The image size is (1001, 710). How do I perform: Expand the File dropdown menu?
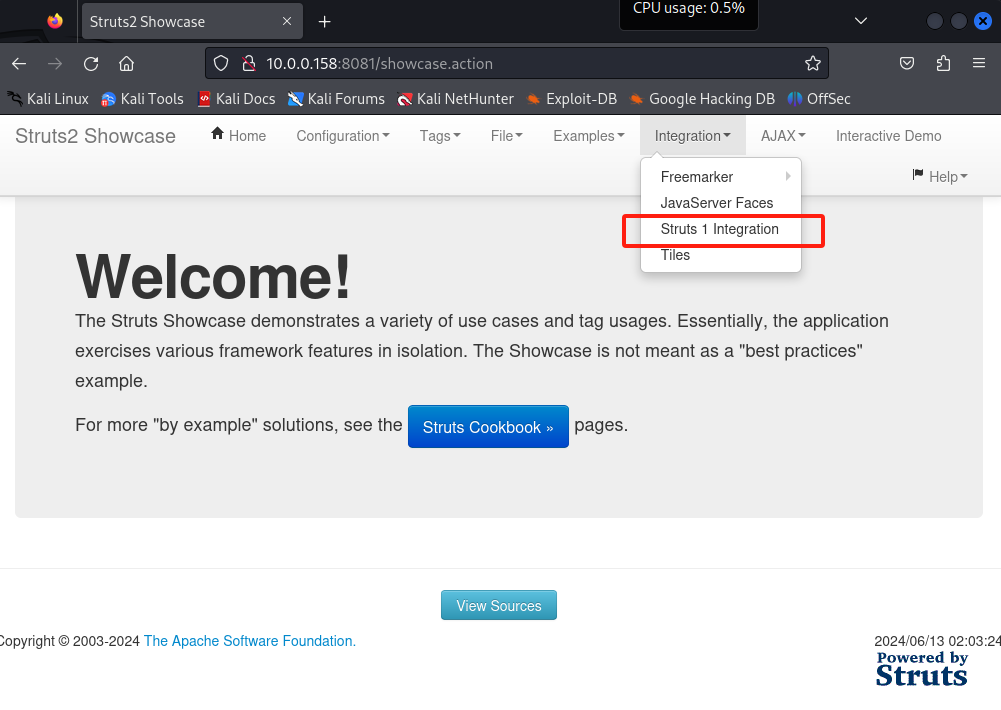coord(507,136)
